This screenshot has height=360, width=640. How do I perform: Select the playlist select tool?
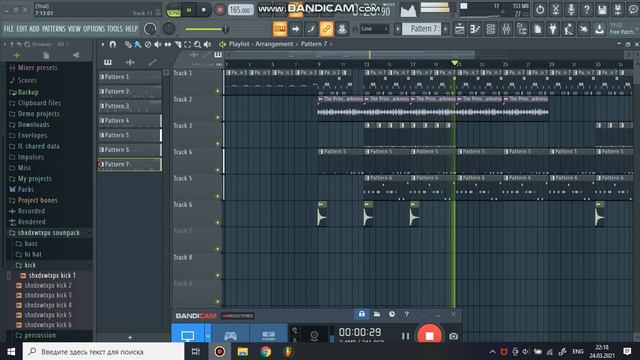tap(187, 44)
